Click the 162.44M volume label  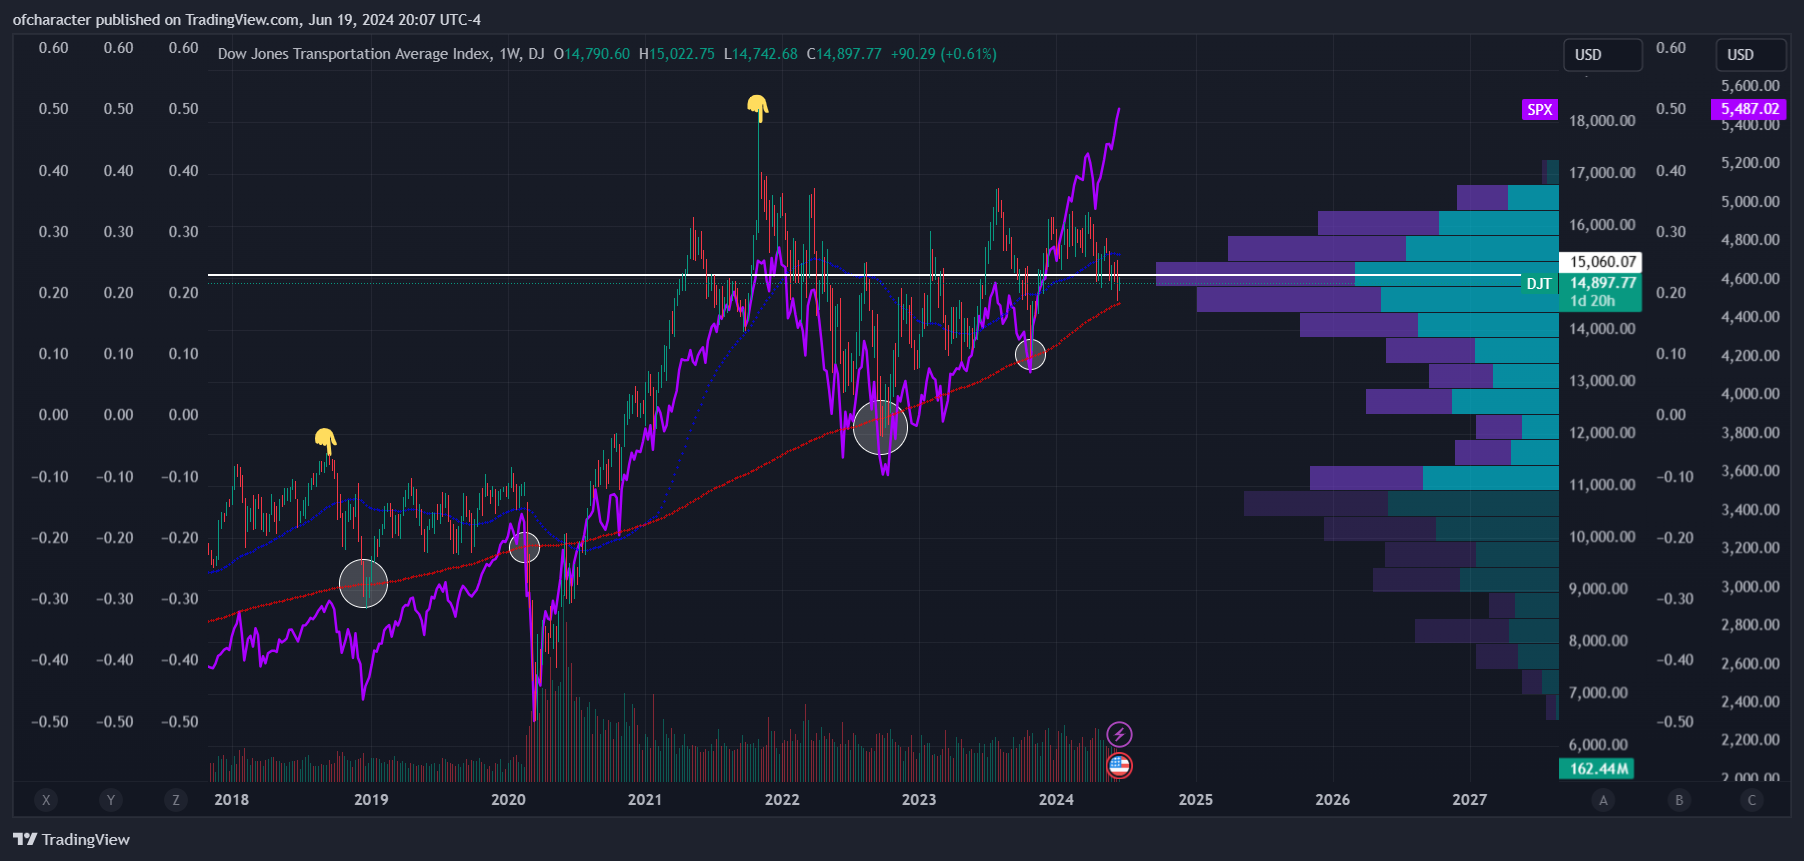[x=1597, y=769]
